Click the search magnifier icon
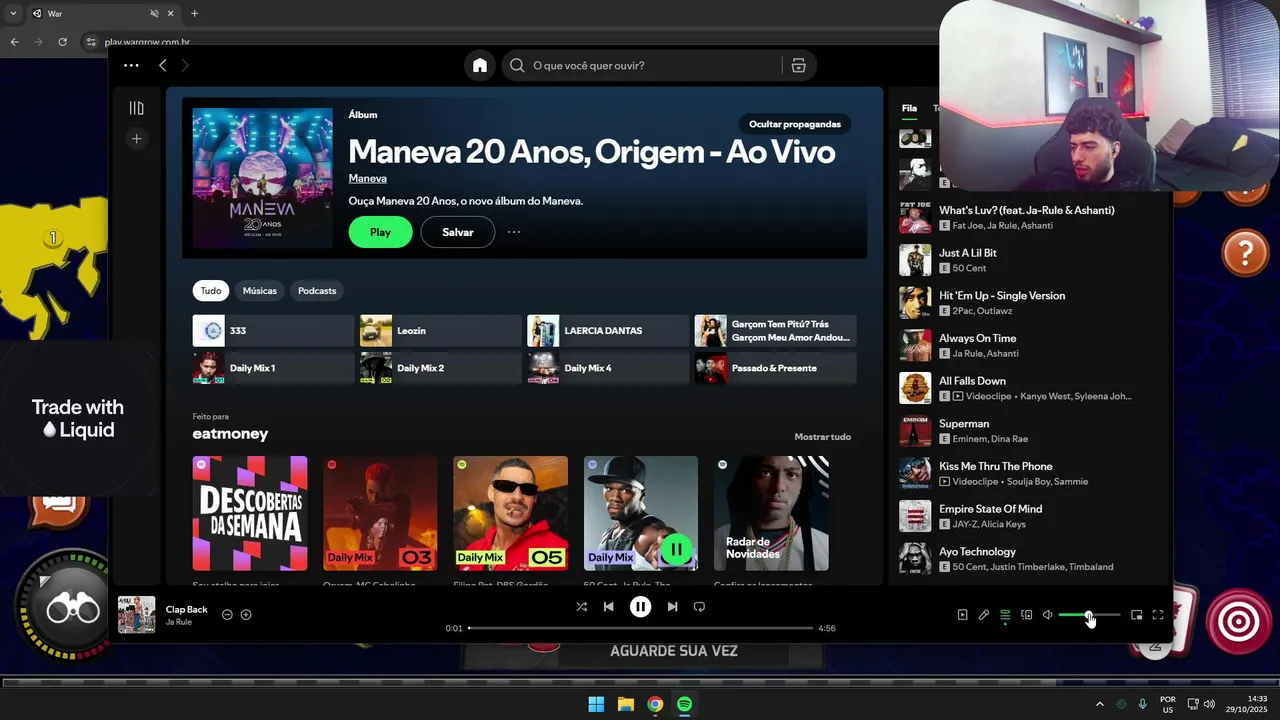1280x720 pixels. click(517, 65)
